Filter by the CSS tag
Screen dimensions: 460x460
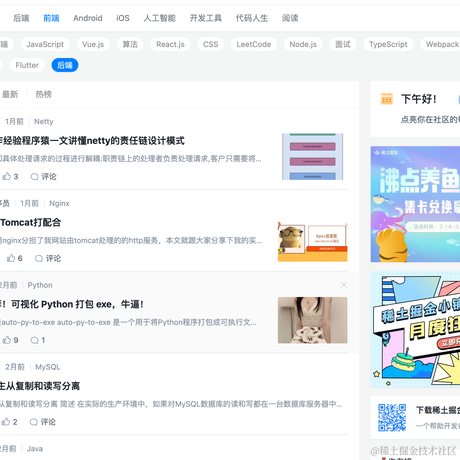coord(210,44)
